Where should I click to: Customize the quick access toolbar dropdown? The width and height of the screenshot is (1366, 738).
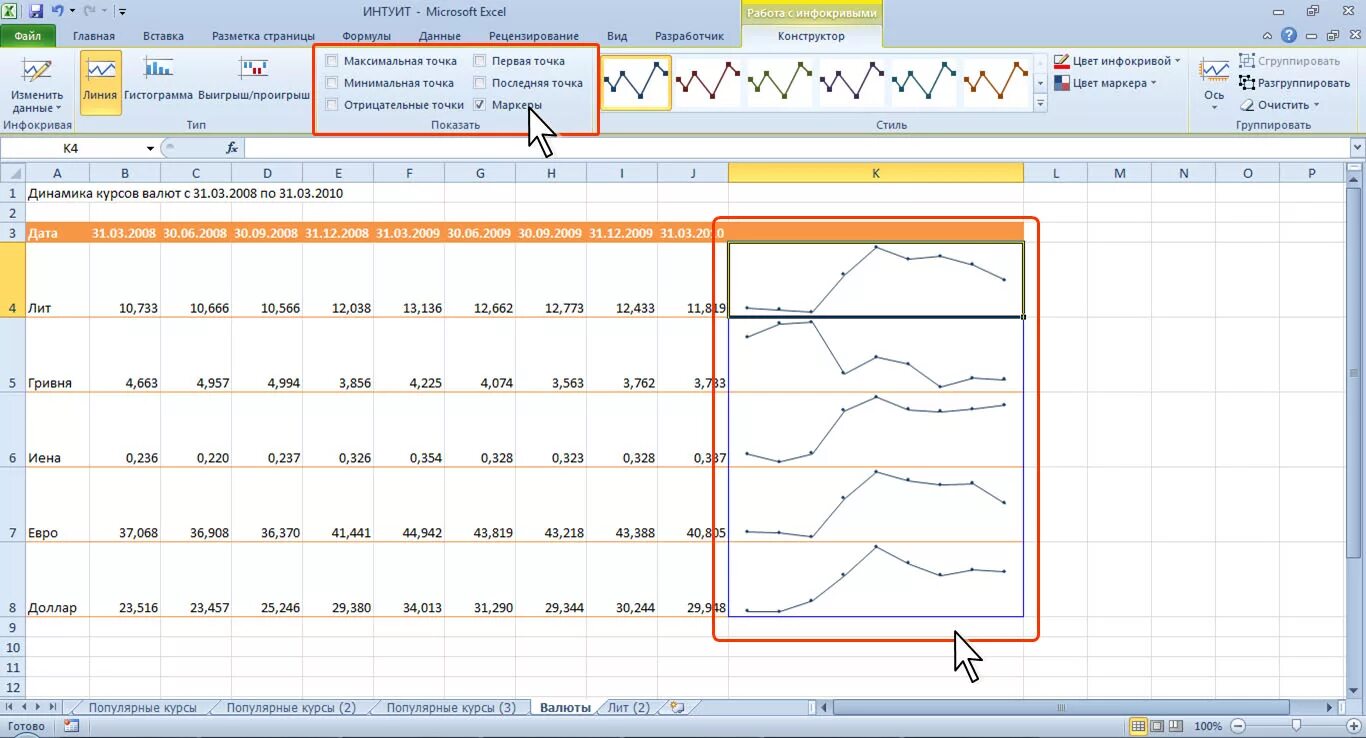coord(122,12)
